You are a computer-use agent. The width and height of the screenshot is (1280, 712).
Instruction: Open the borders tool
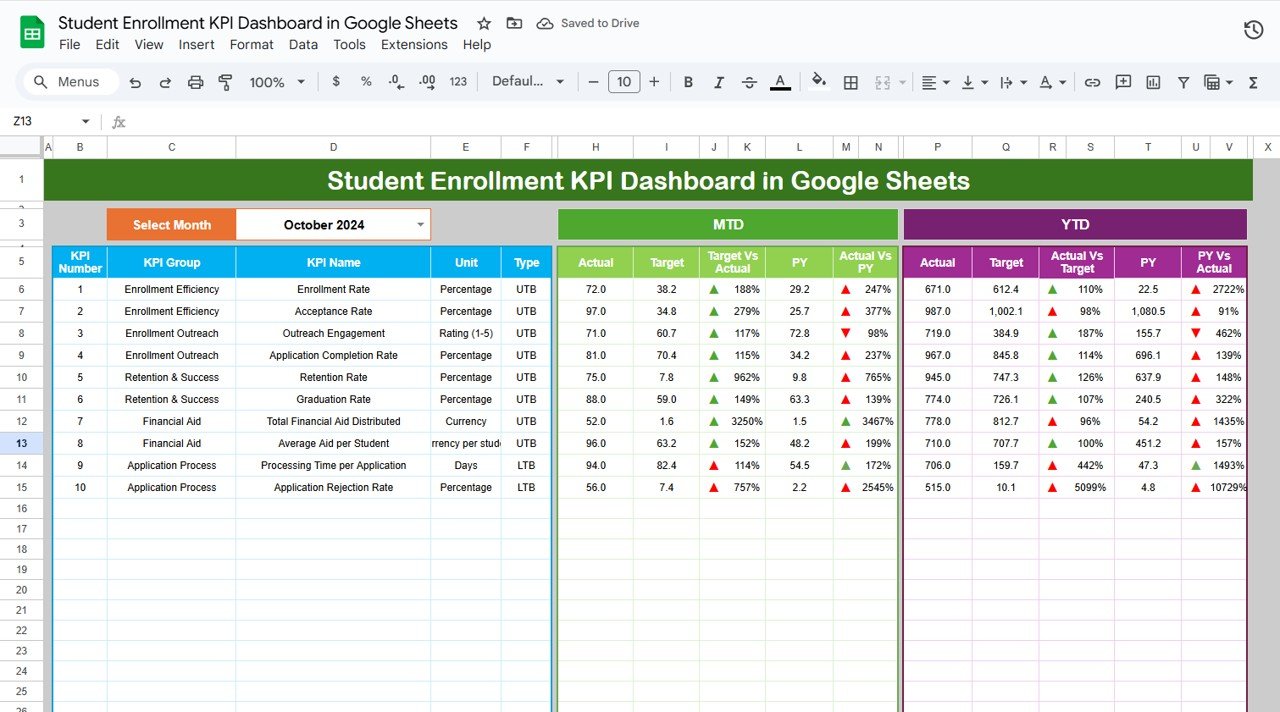point(851,81)
